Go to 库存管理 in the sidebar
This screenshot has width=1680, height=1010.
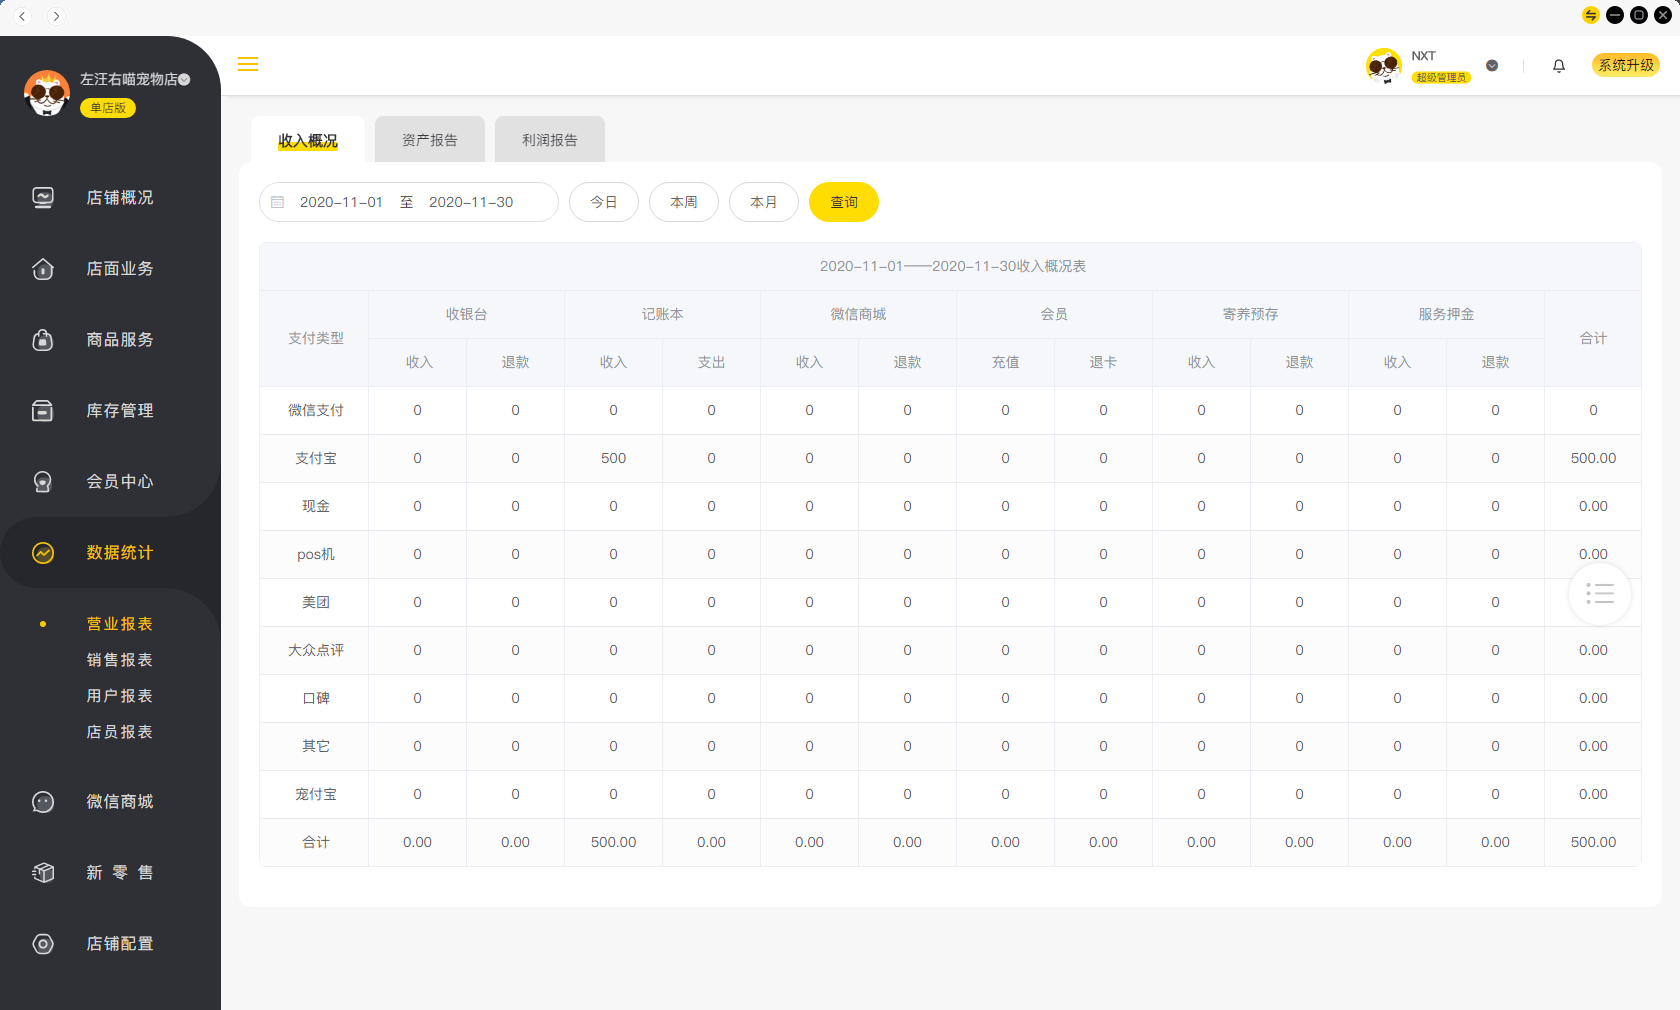(x=119, y=411)
